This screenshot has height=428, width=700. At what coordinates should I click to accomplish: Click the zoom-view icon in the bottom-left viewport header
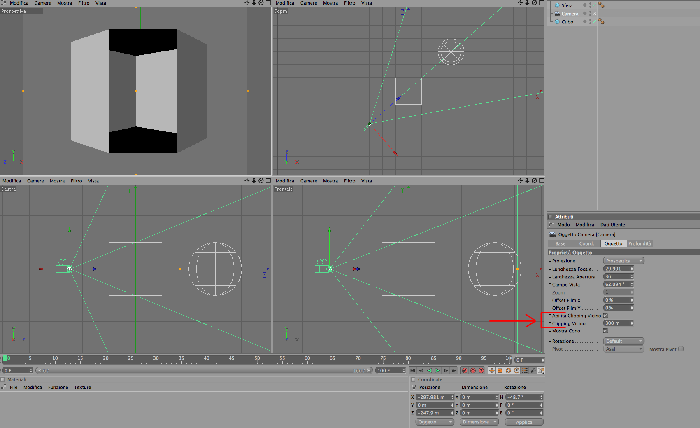(x=254, y=181)
